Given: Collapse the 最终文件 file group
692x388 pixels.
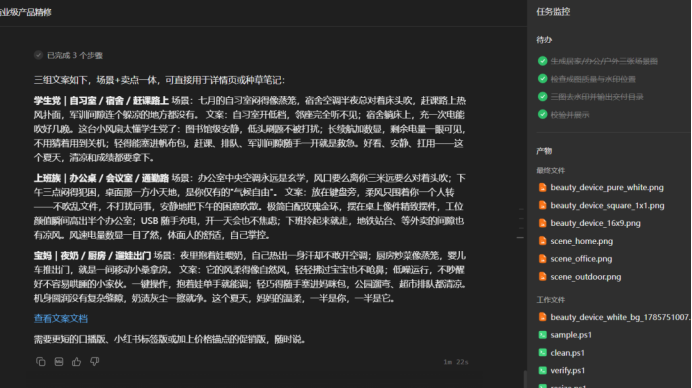Looking at the screenshot, I should [550, 170].
